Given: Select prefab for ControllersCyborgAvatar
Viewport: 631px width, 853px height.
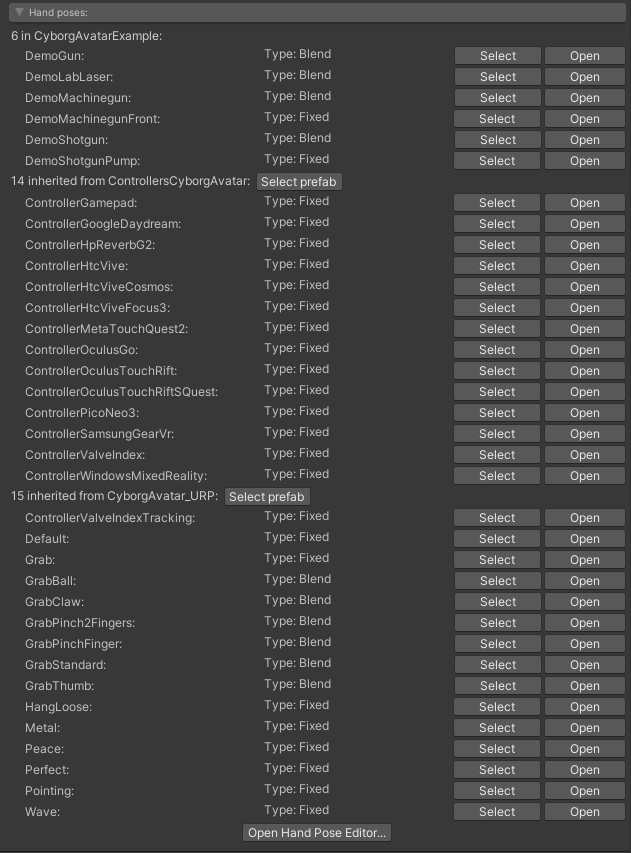Looking at the screenshot, I should tap(300, 182).
